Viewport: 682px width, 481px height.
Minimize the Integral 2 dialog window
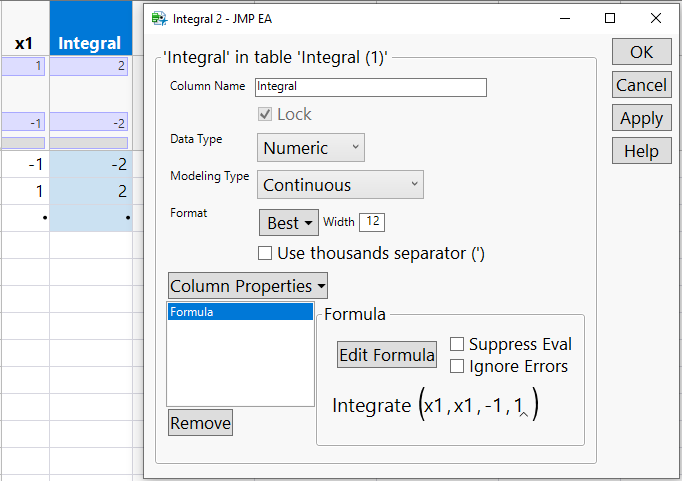pos(564,18)
